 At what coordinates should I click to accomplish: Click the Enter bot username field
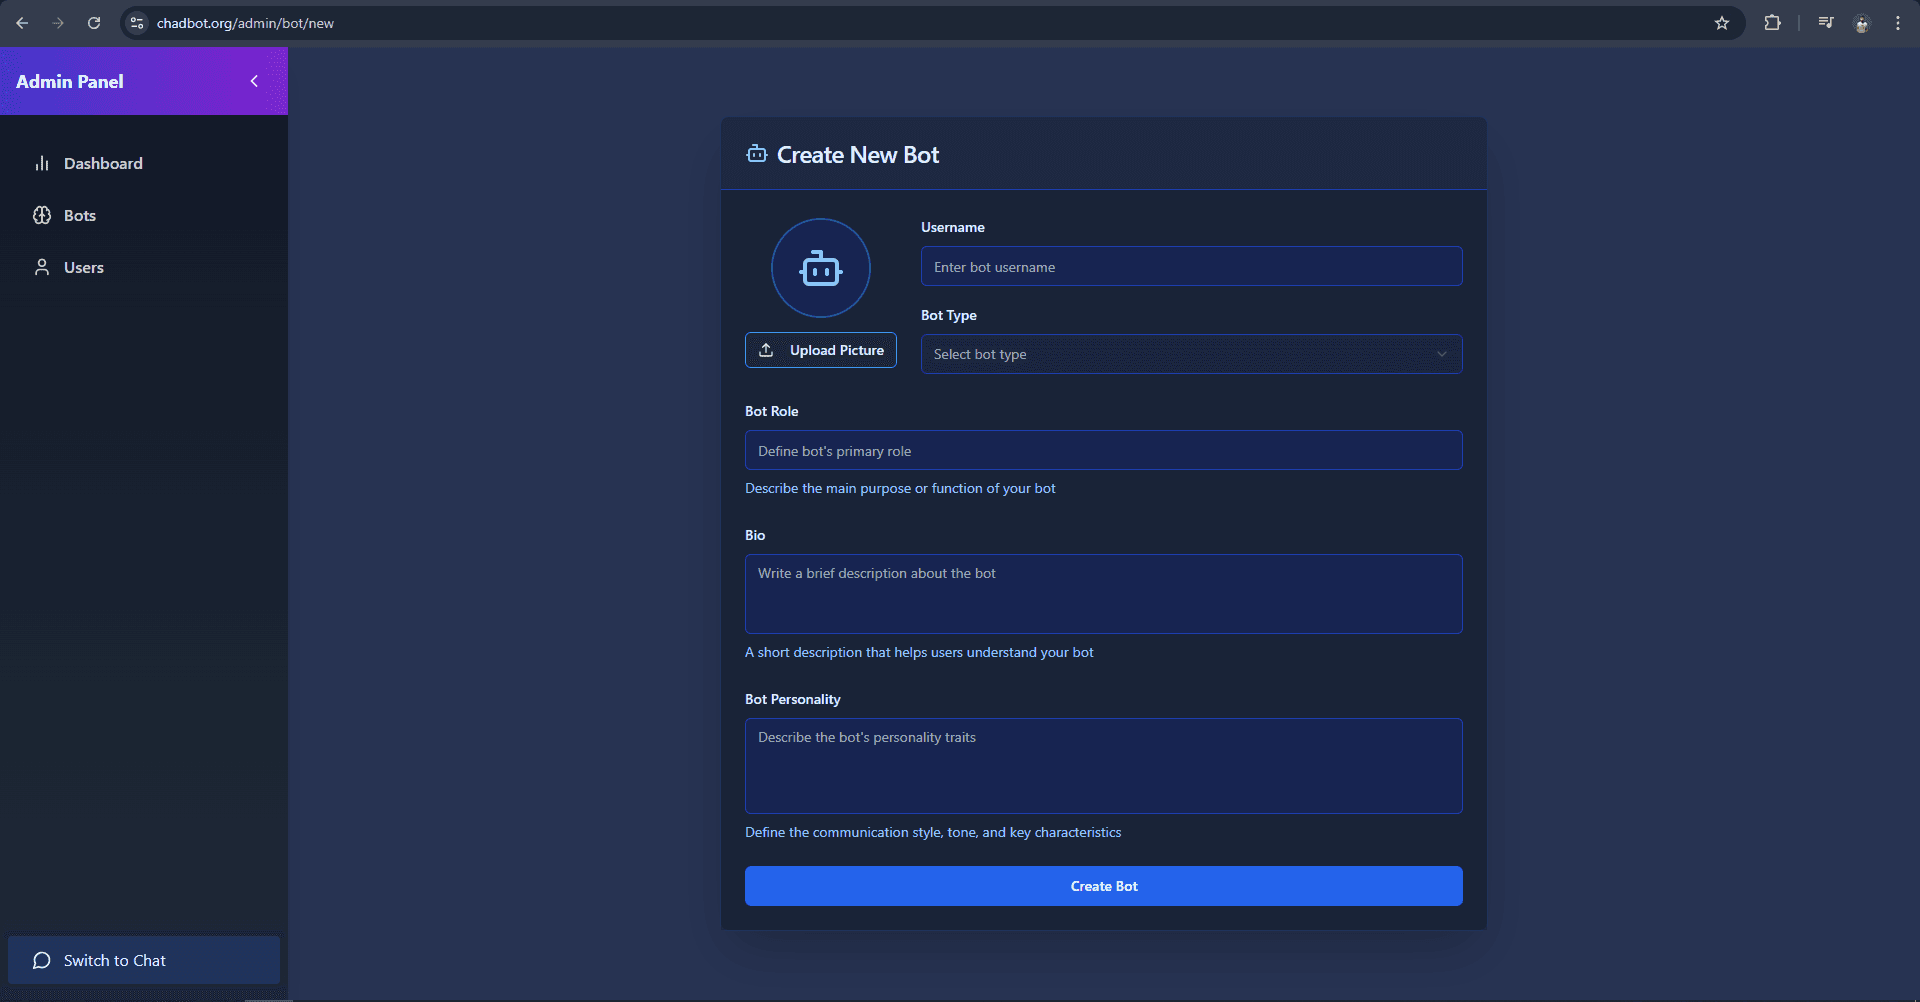click(1191, 266)
